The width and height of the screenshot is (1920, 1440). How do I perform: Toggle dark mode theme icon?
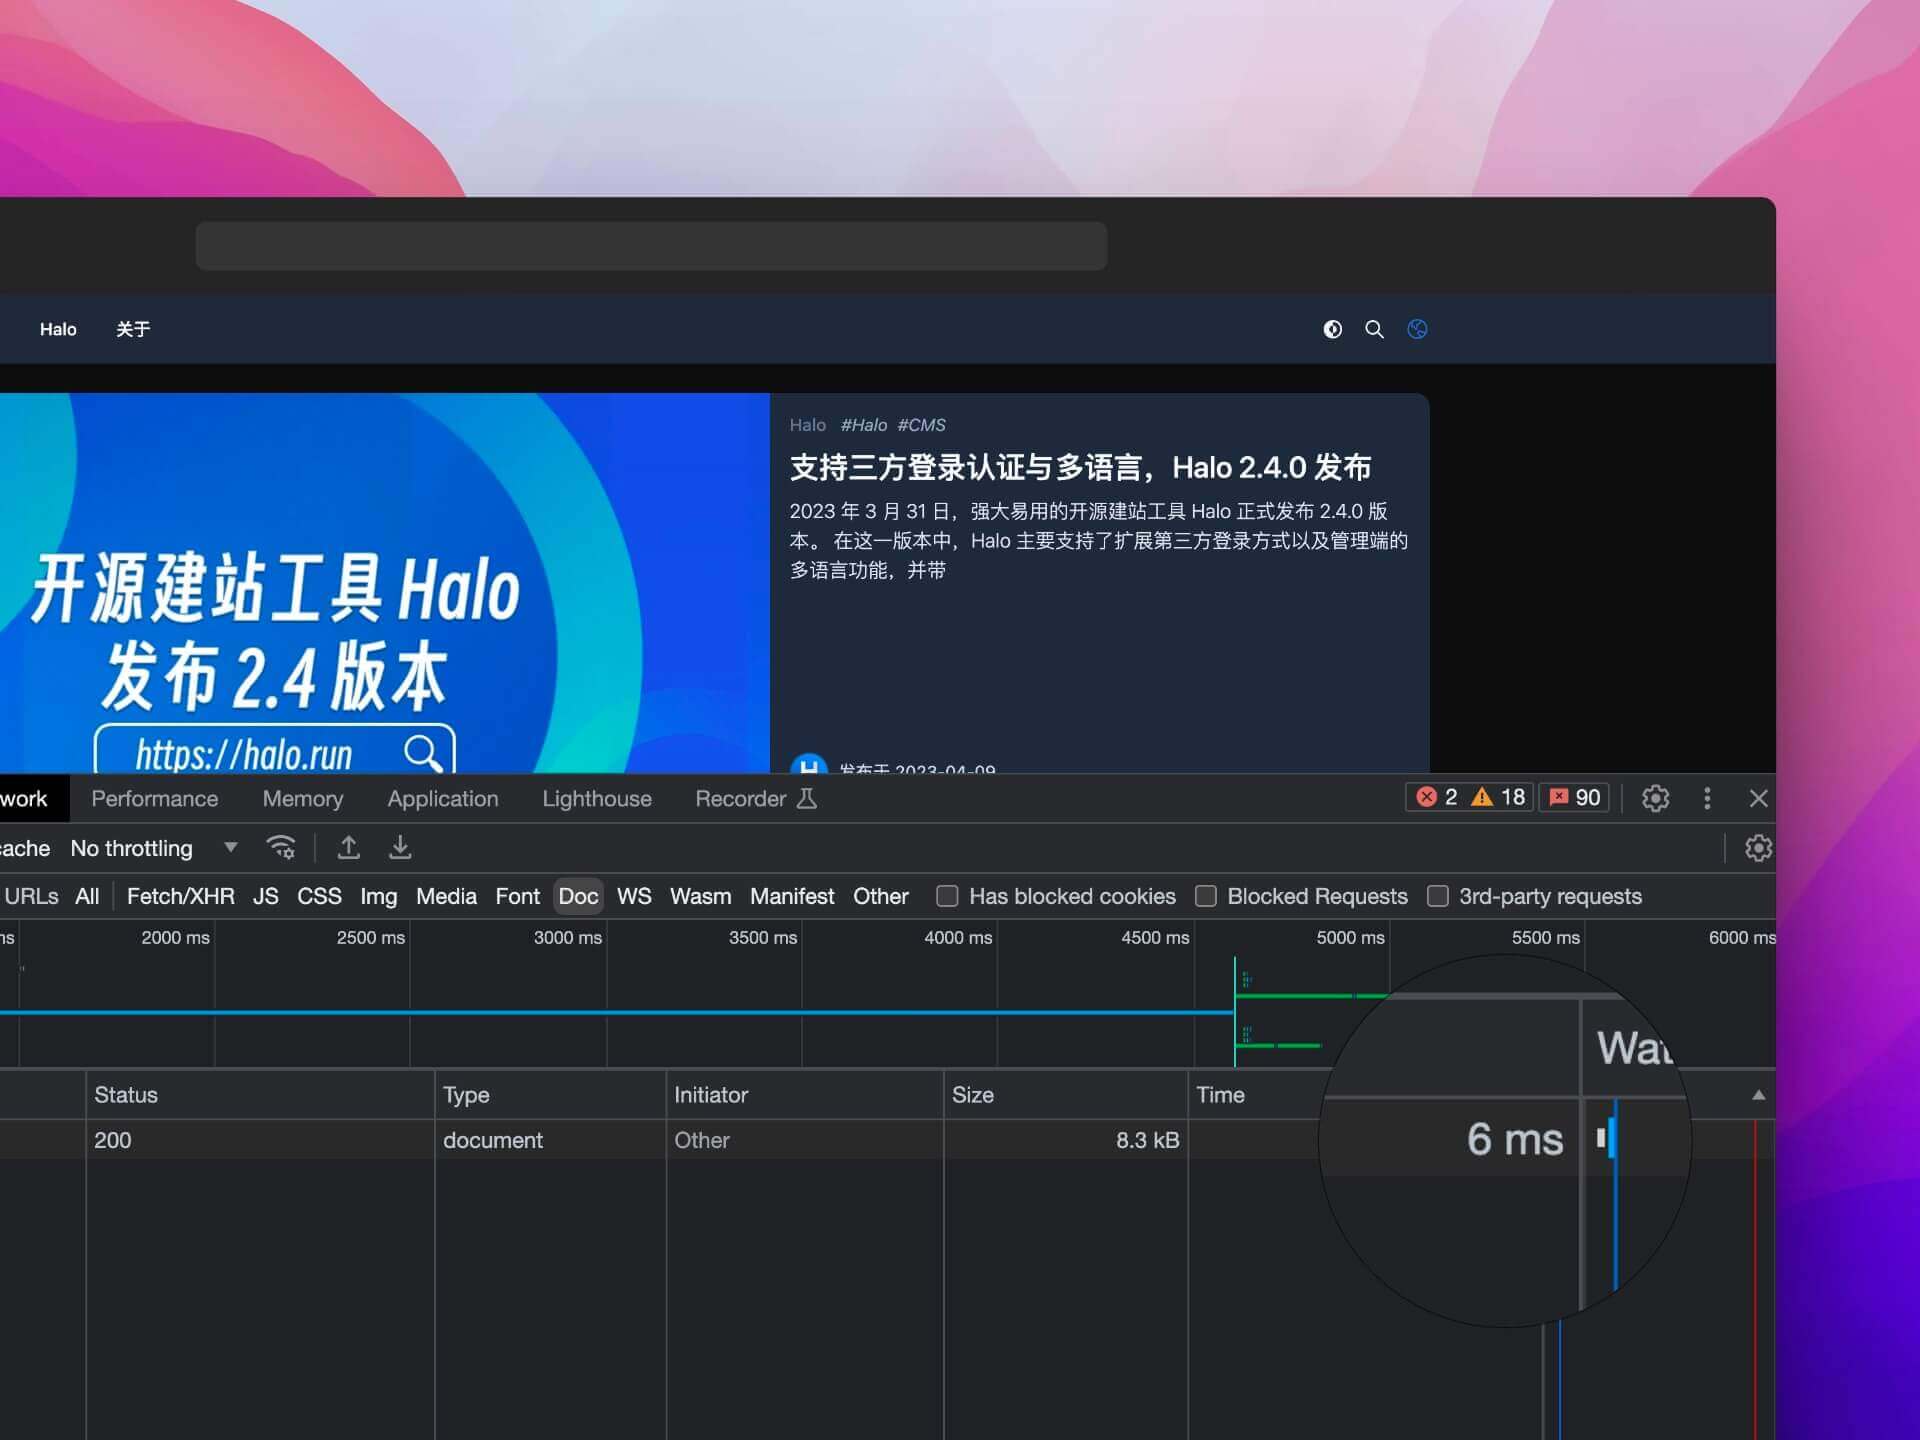pos(1332,329)
